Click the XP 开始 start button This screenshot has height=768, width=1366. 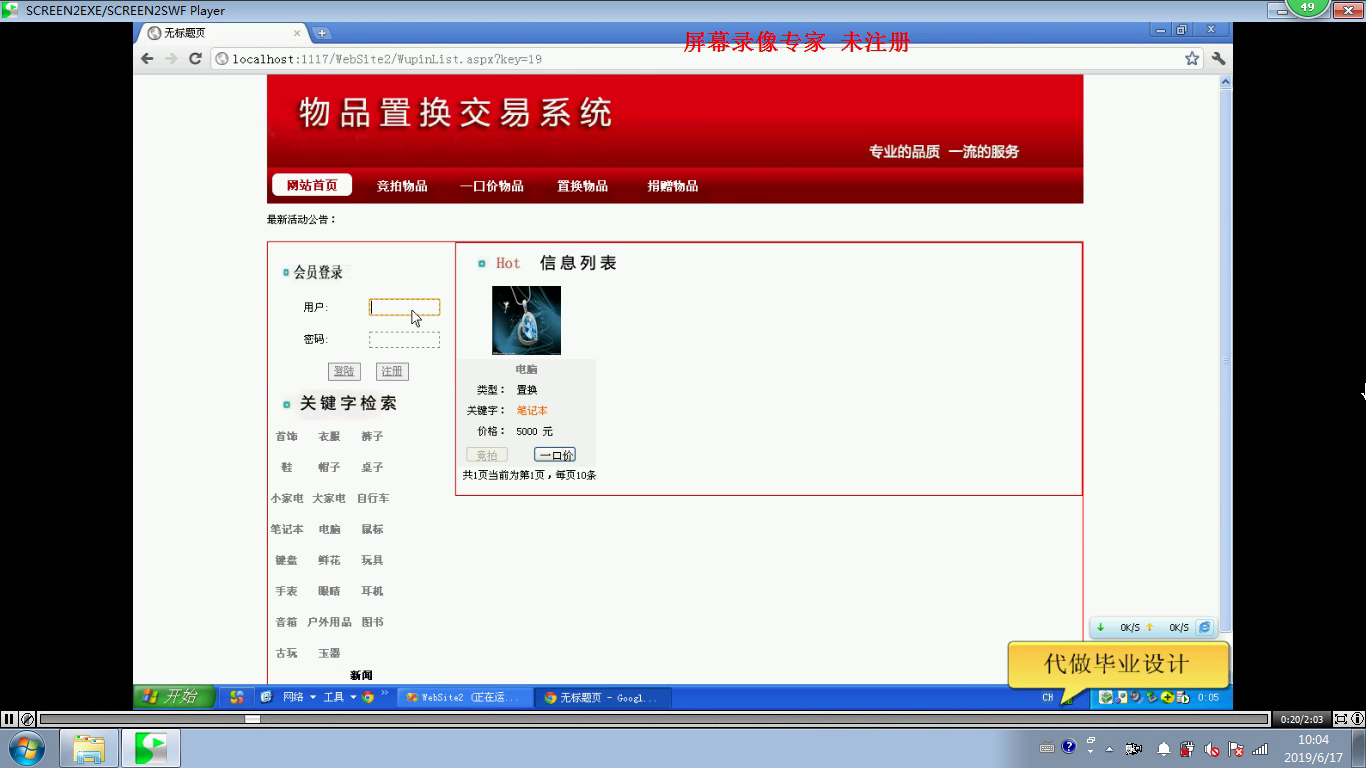[173, 697]
